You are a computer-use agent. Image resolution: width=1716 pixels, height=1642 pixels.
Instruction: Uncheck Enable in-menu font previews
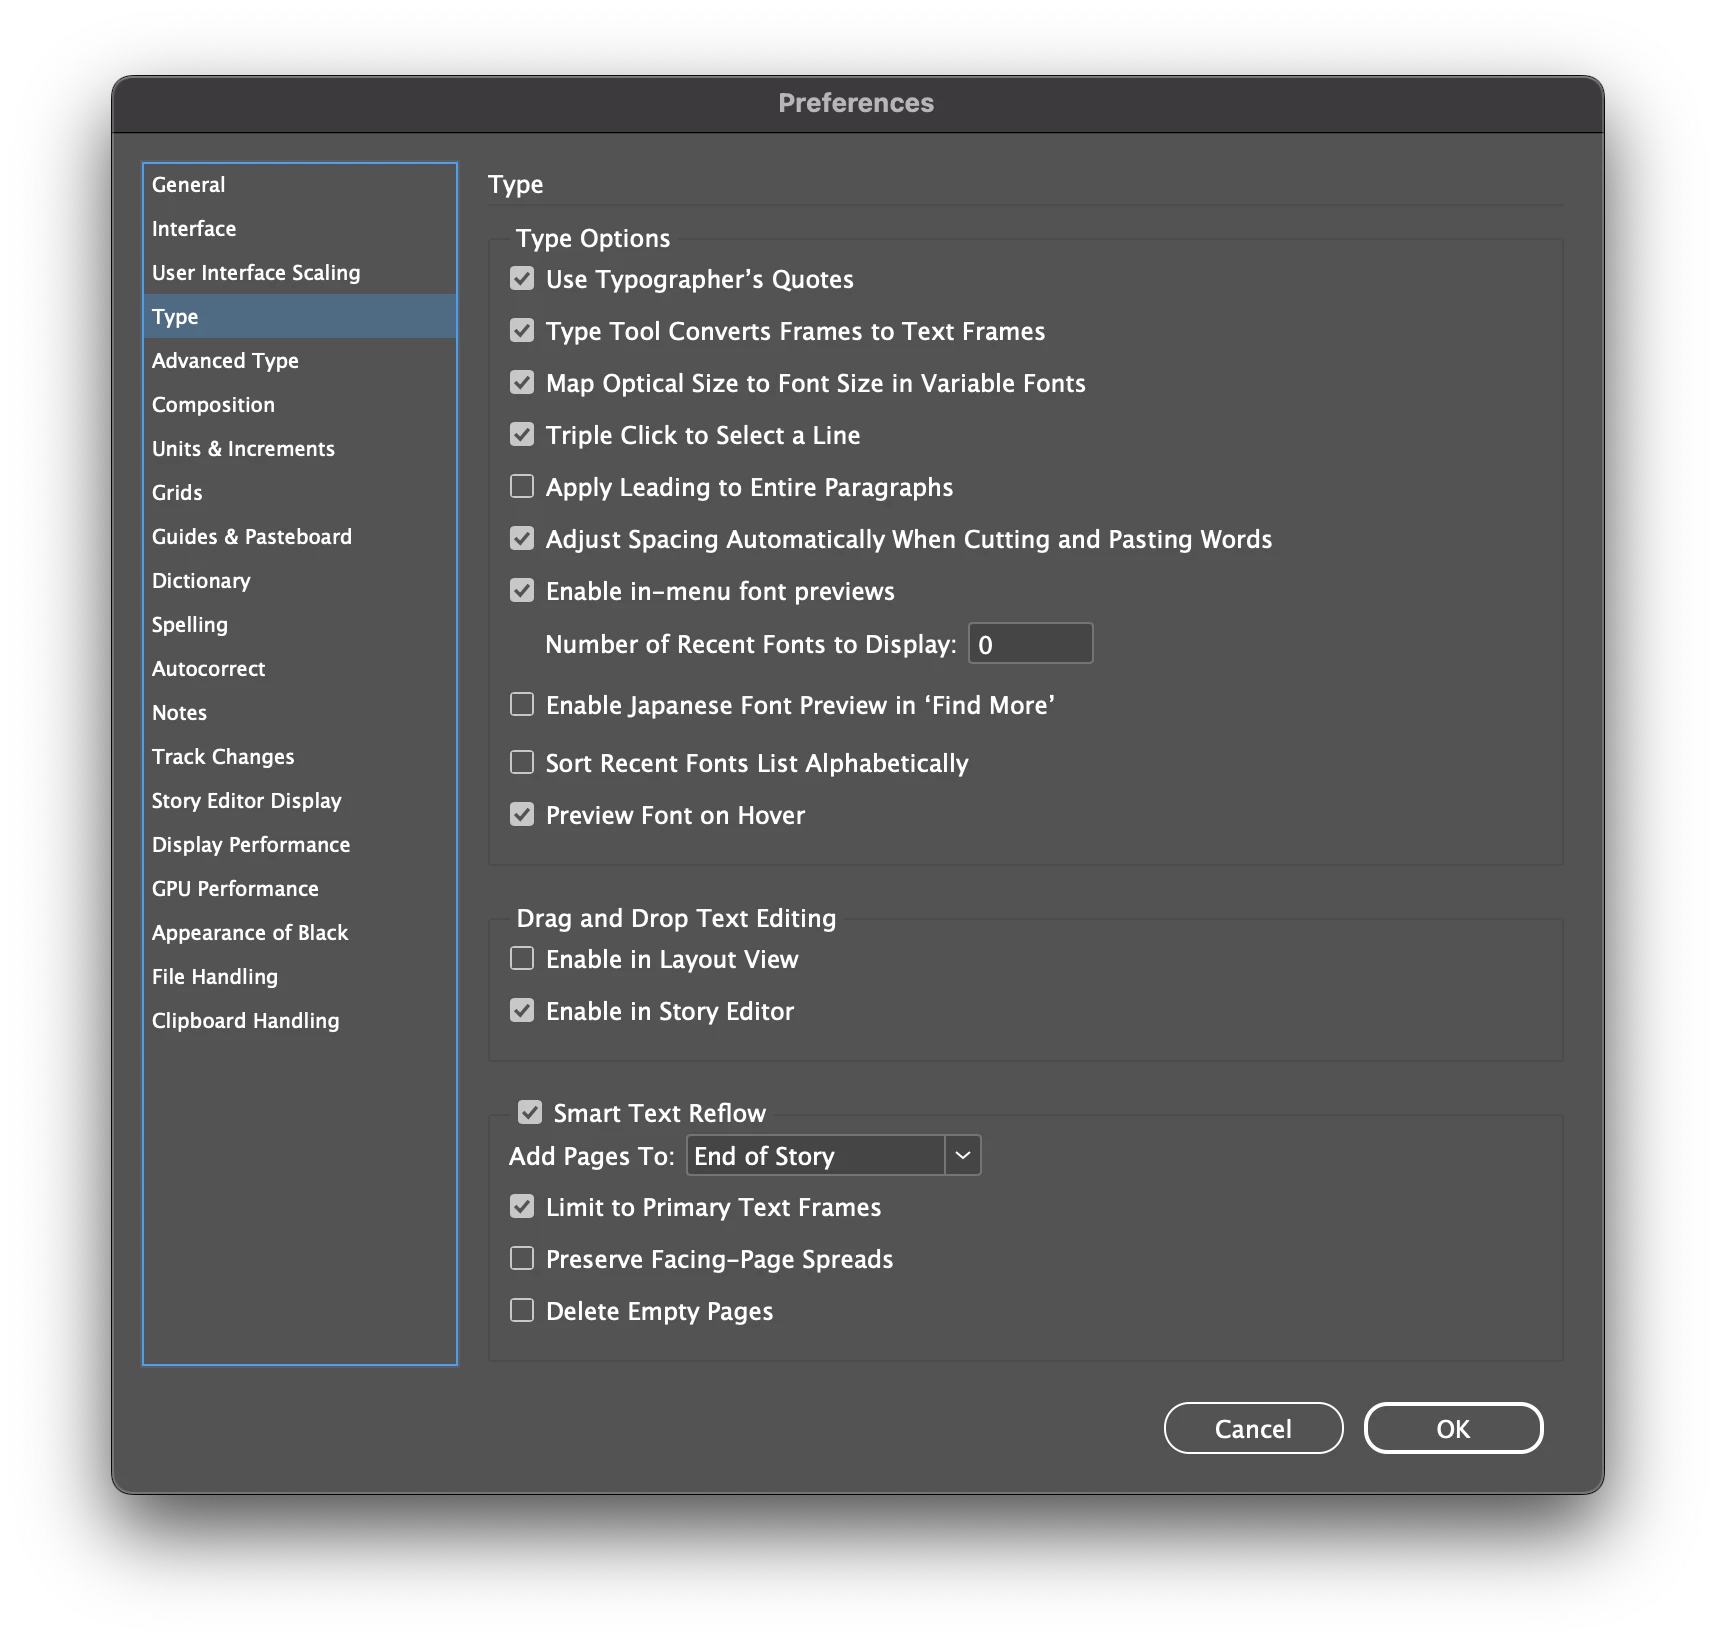tap(522, 591)
